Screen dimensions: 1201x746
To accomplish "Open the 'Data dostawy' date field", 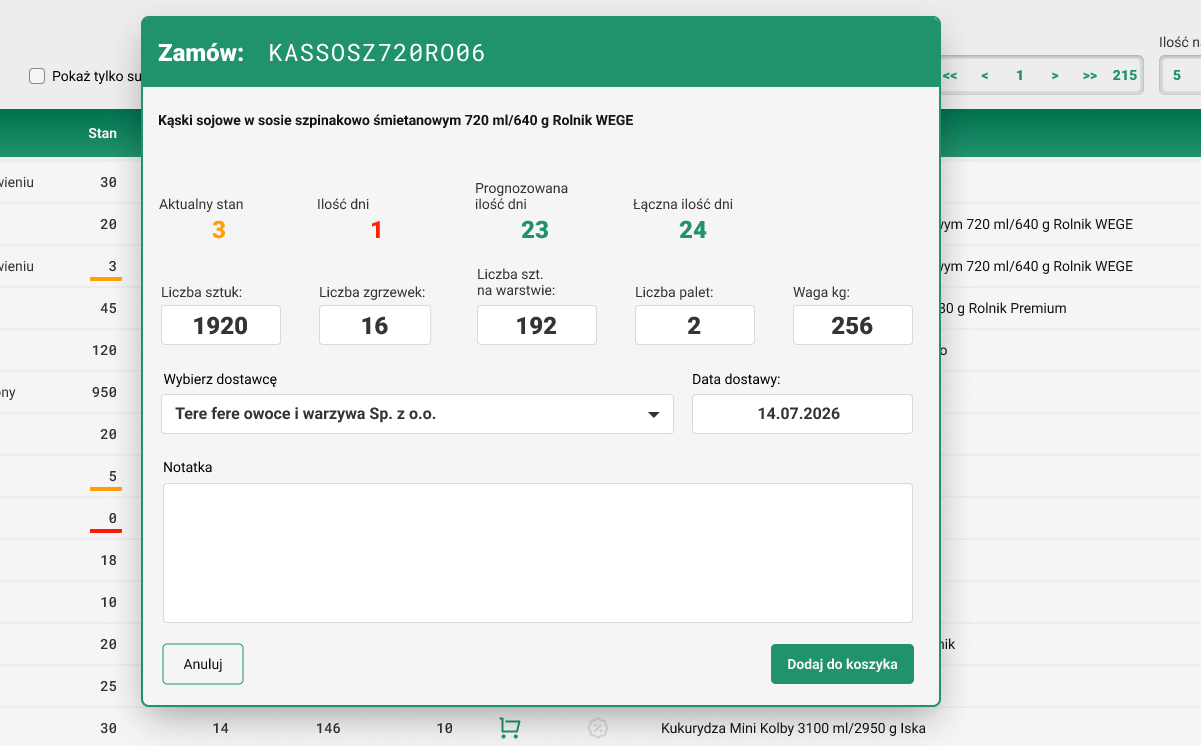I will tap(802, 414).
